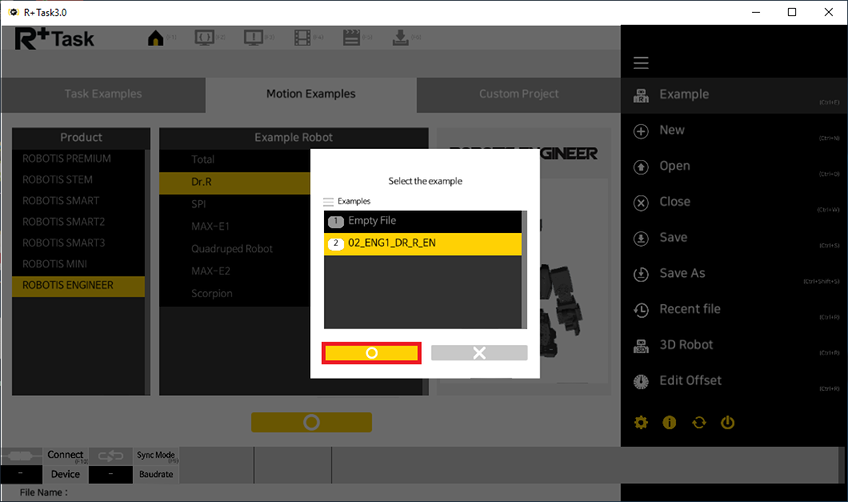Click the large yellow O button below lists
The image size is (848, 502).
tap(312, 422)
